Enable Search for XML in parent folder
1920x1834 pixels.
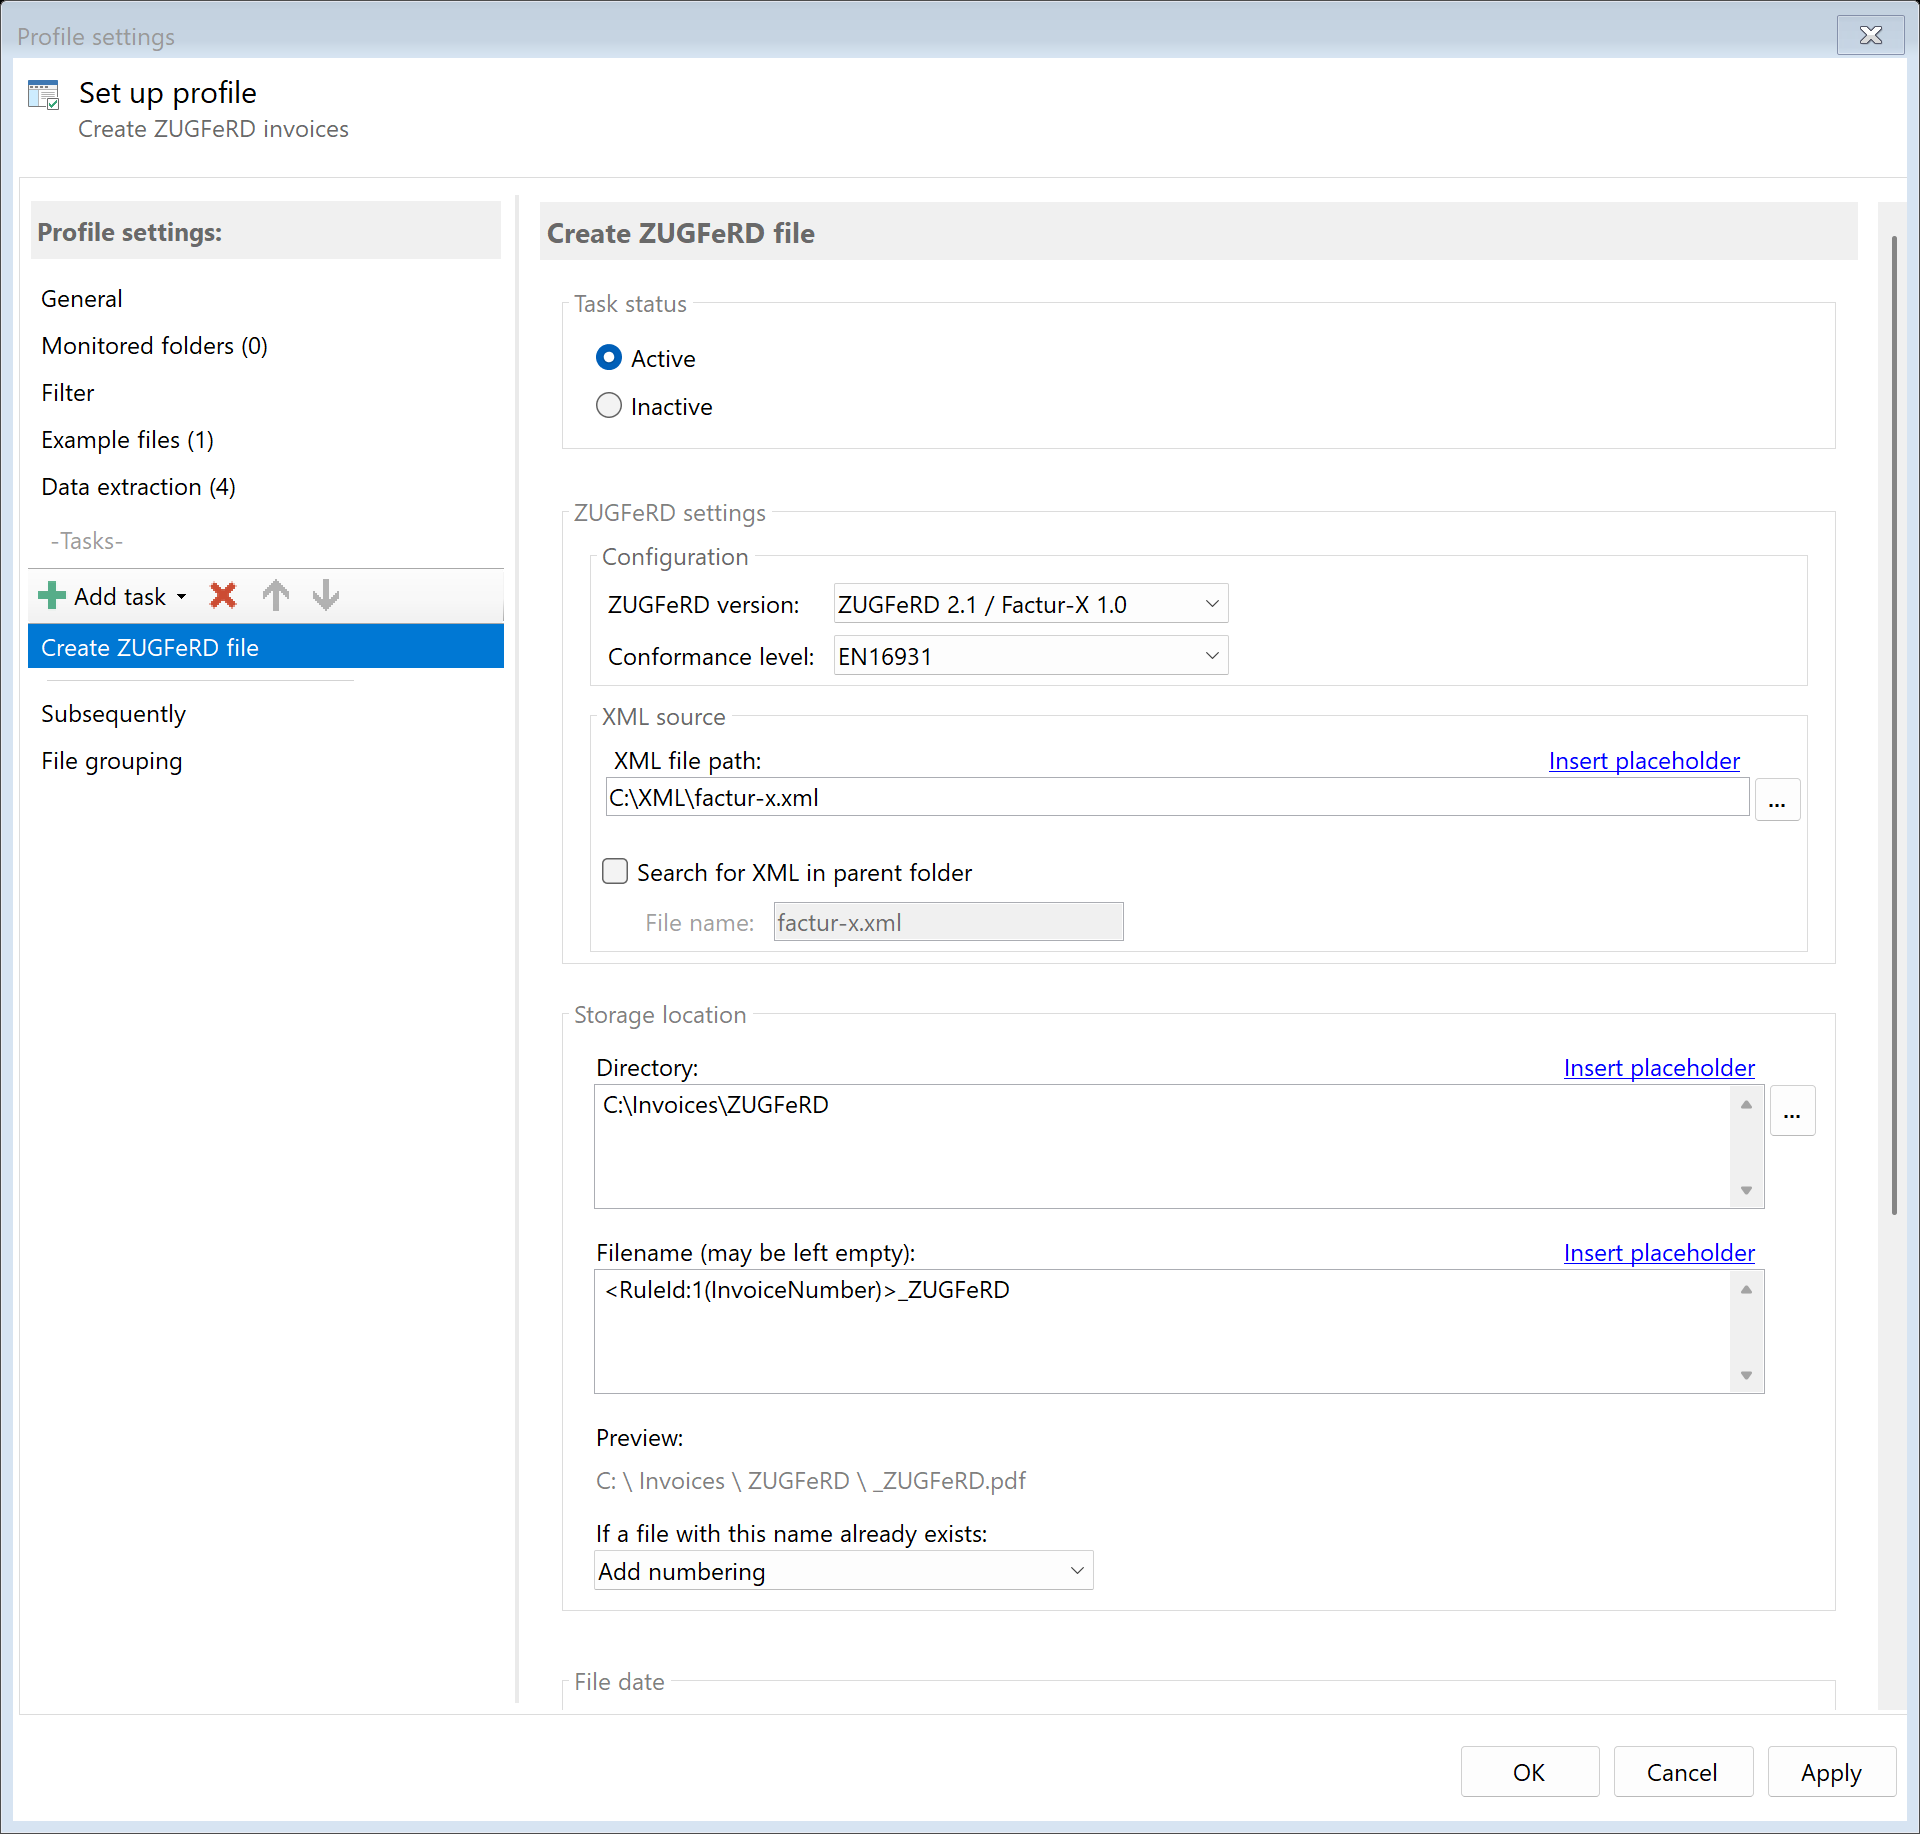click(x=615, y=872)
